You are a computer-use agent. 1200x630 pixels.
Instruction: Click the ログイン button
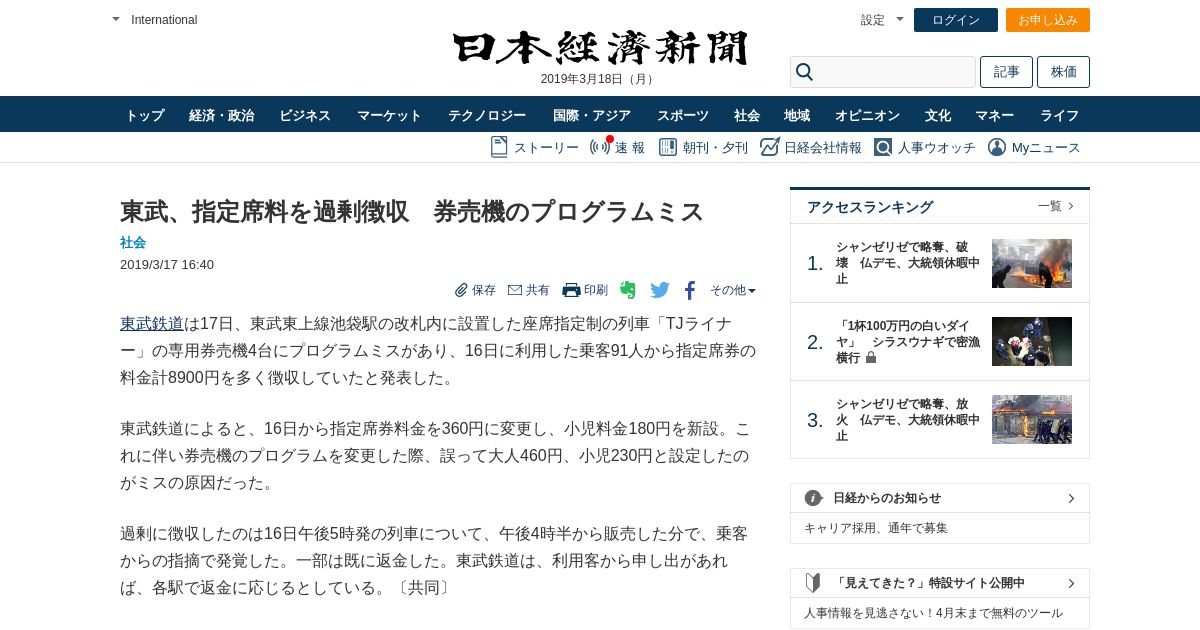click(x=956, y=20)
